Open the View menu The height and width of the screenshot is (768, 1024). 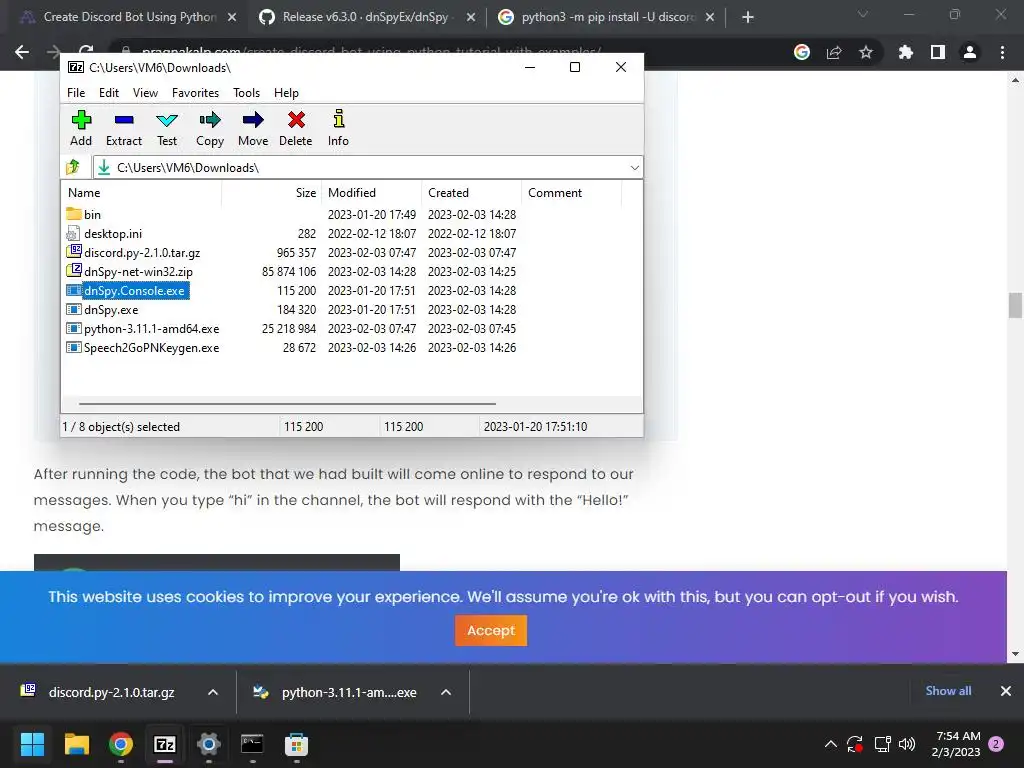[x=145, y=93]
